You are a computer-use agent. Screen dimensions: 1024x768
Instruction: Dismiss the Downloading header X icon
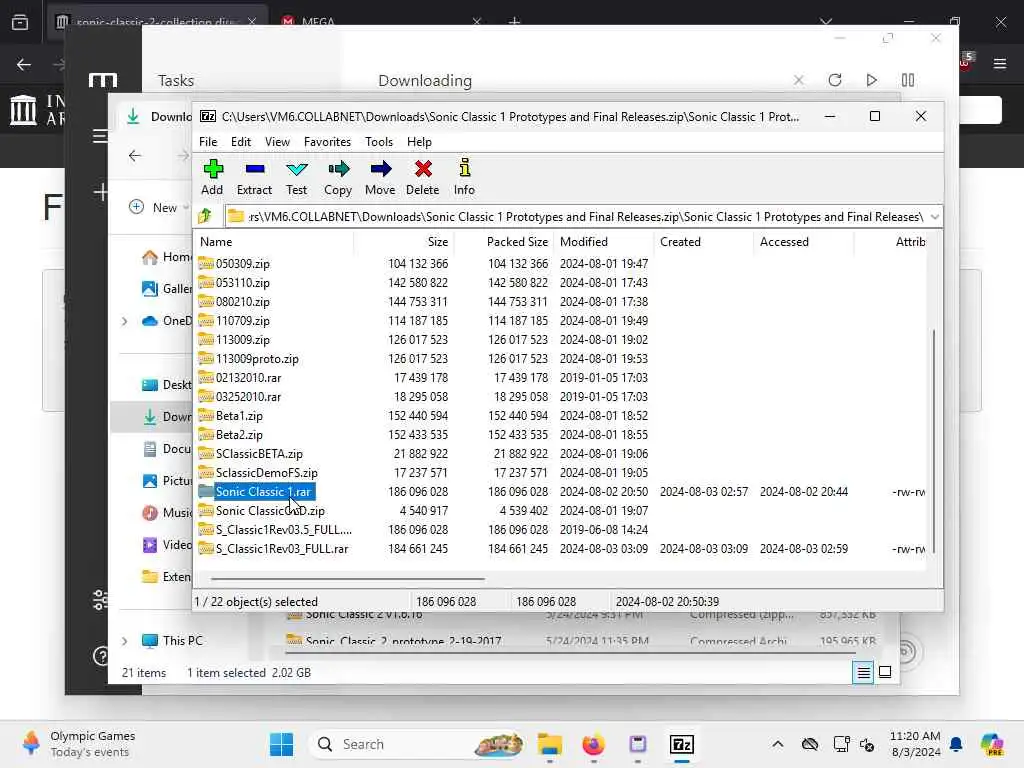[x=799, y=80]
